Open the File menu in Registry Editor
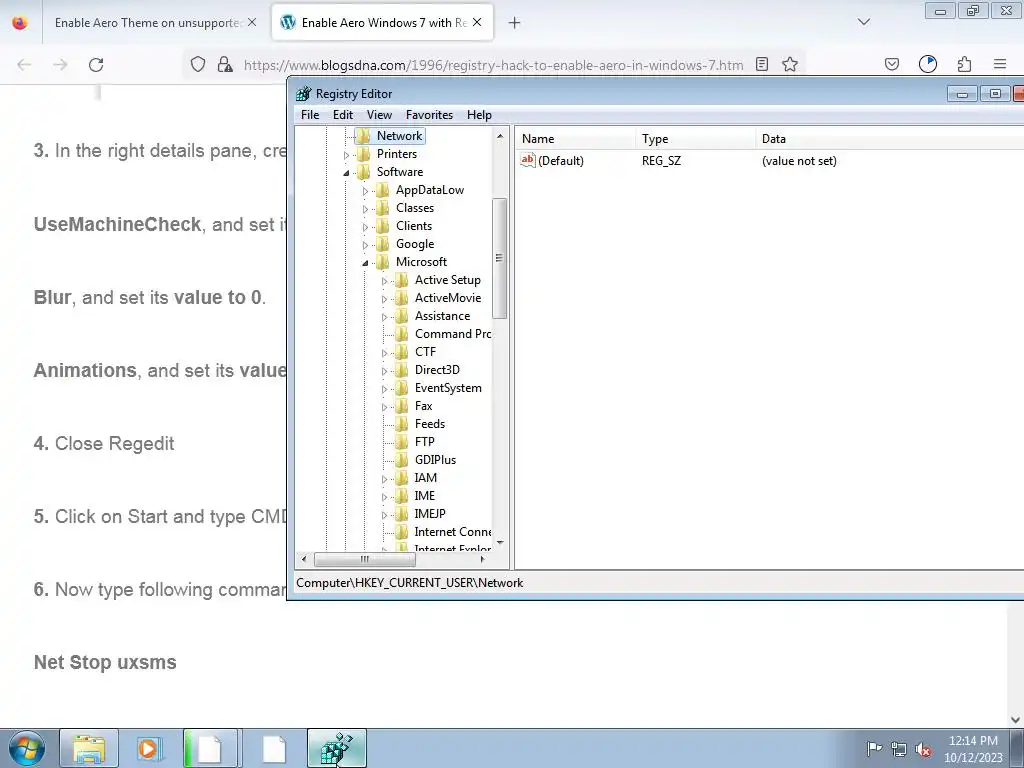 coord(310,115)
